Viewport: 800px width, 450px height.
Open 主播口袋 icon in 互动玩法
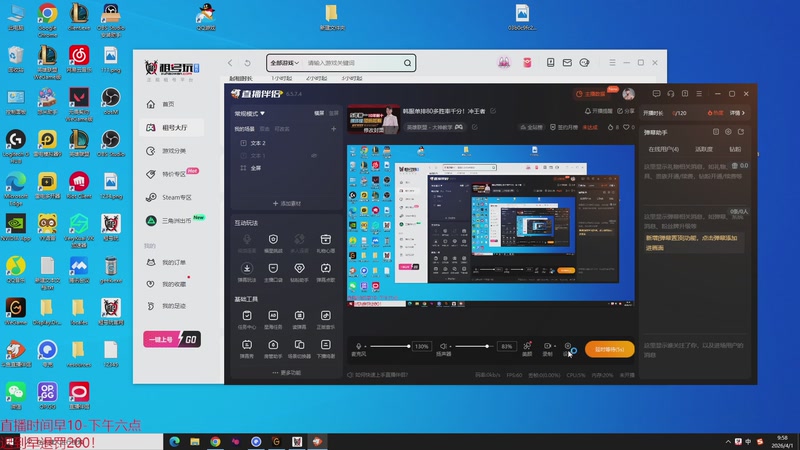273,268
